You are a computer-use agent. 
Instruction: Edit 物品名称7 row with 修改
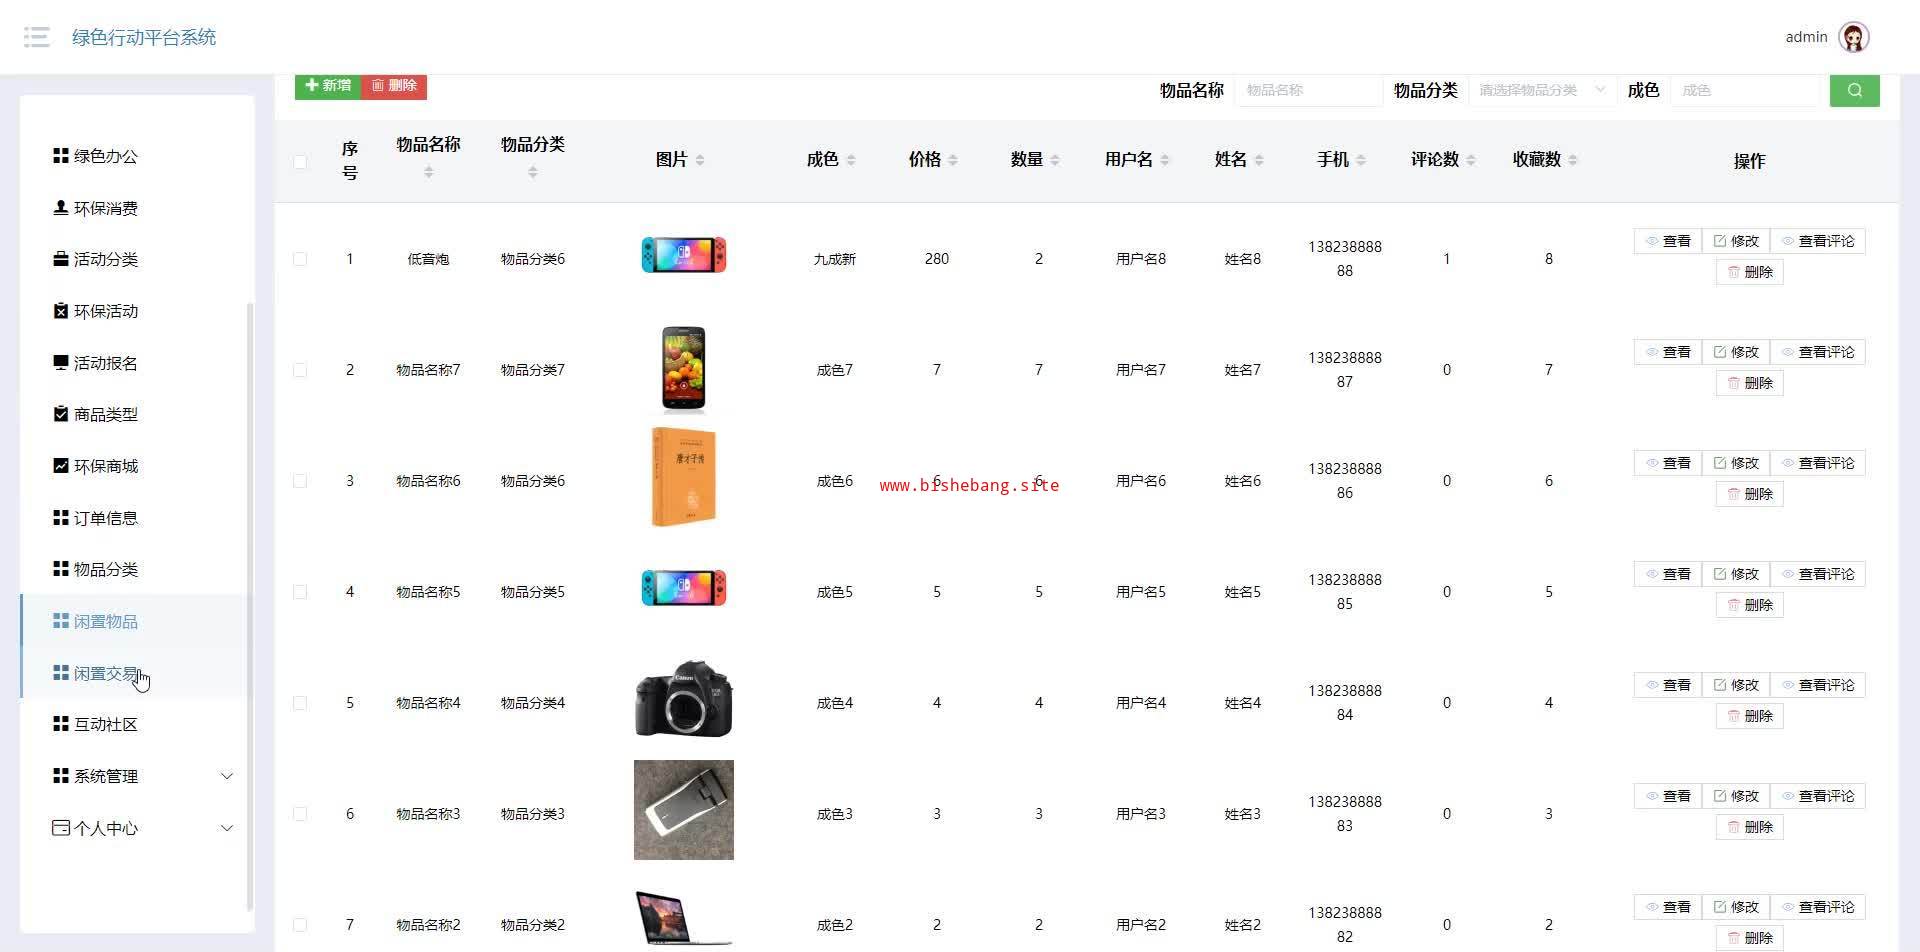point(1736,352)
